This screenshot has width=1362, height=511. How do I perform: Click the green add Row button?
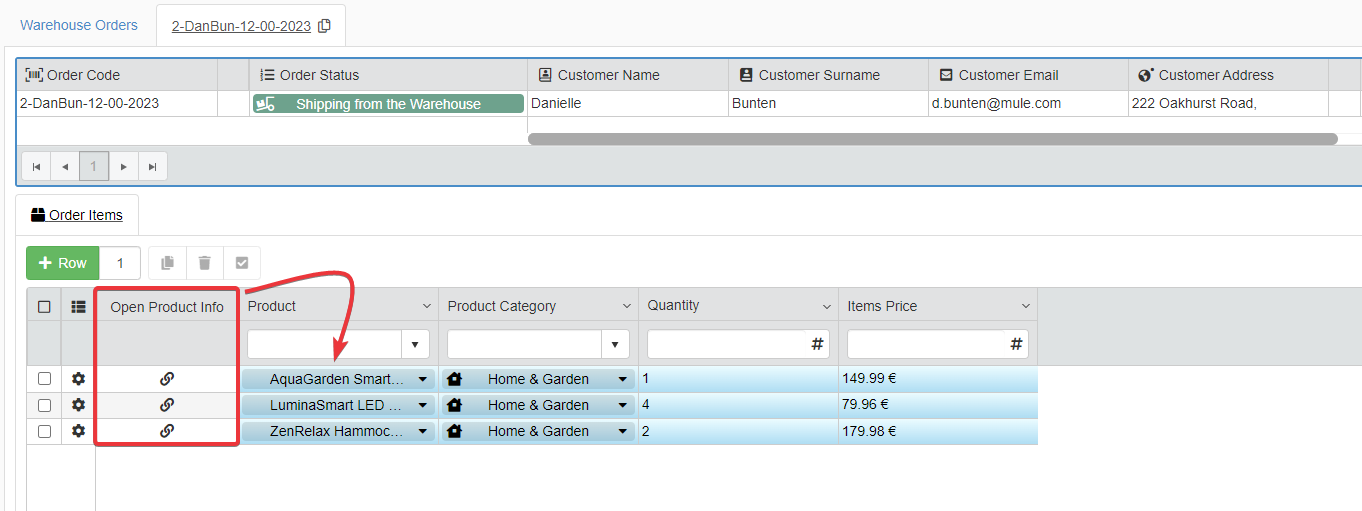point(62,263)
